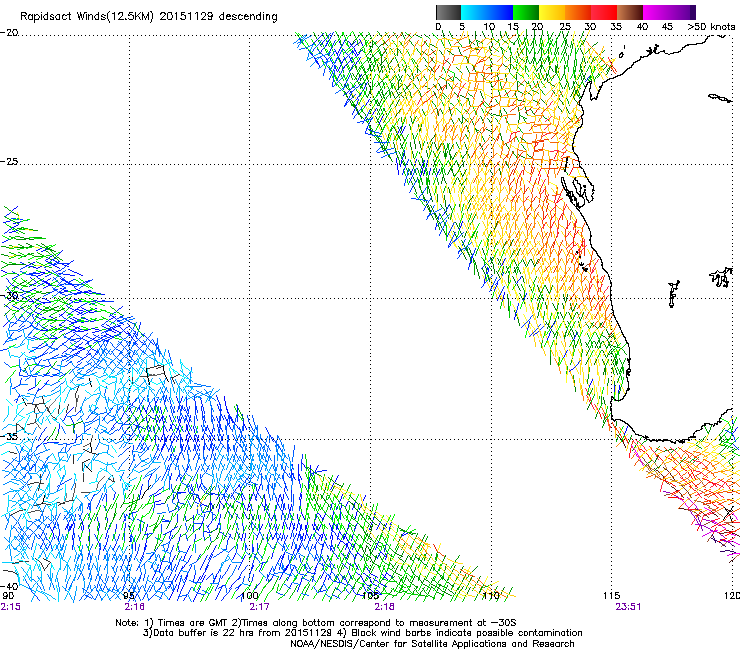Click the brown 35-40 knots color segment
This screenshot has height=650, width=740.
[630, 12]
